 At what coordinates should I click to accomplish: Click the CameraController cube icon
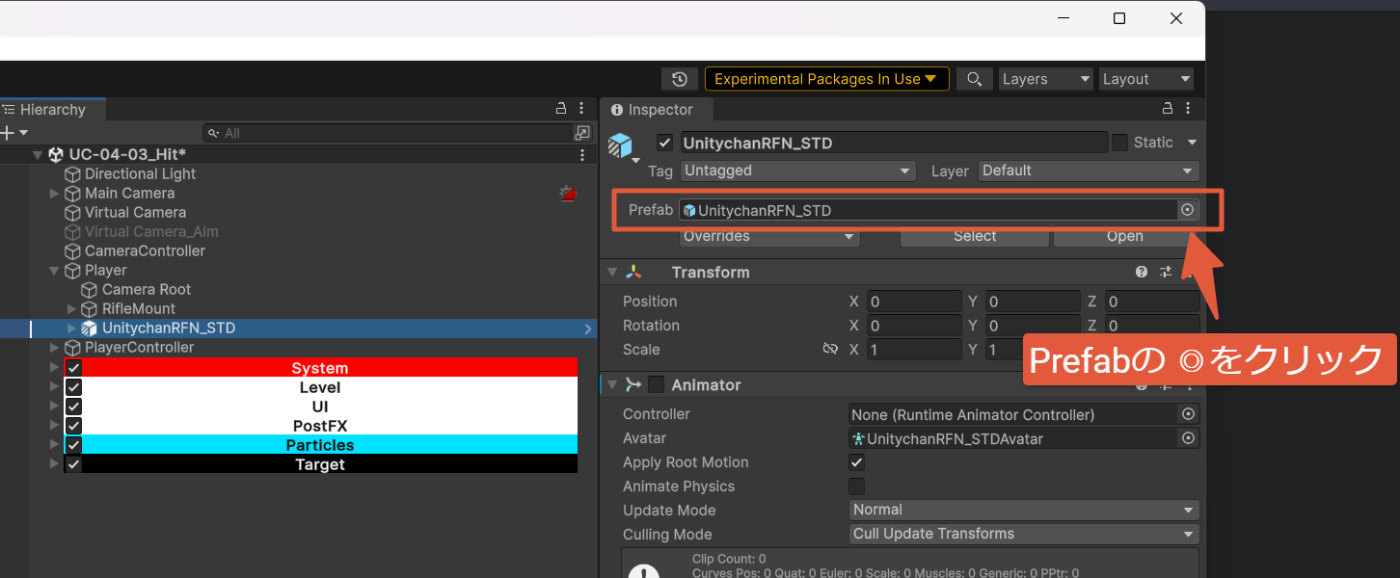point(73,251)
